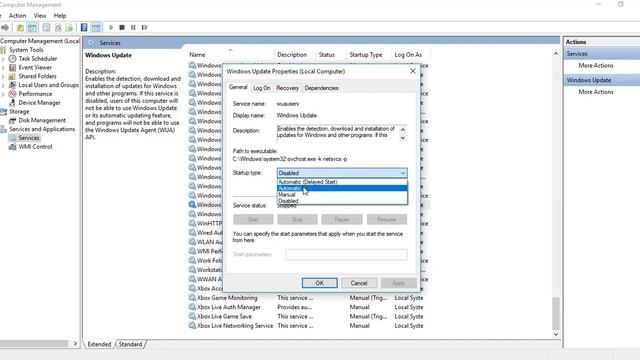Click the gear icon beside Xbox Game Monitoring

pyautogui.click(x=192, y=298)
